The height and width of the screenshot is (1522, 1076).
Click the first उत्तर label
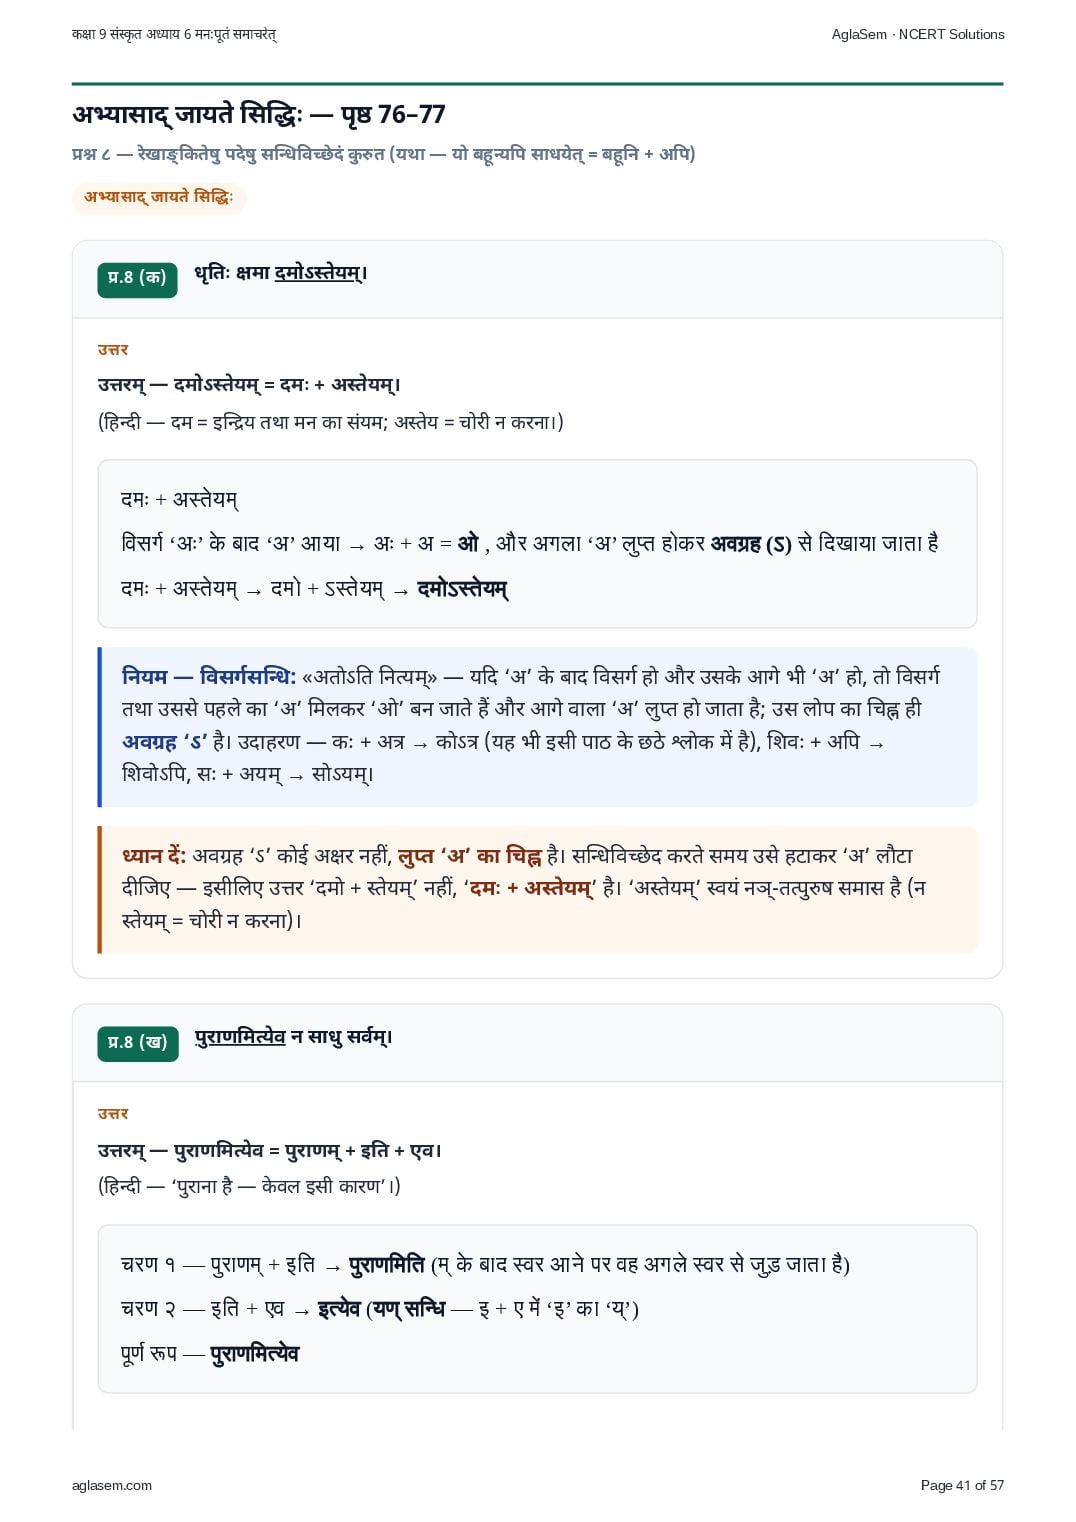coord(113,350)
